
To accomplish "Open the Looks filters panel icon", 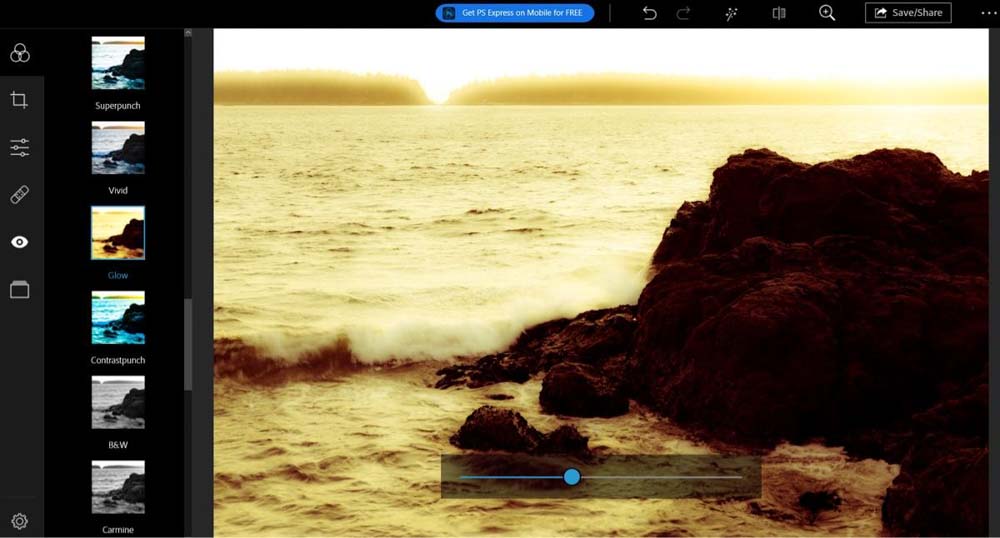I will pyautogui.click(x=20, y=53).
